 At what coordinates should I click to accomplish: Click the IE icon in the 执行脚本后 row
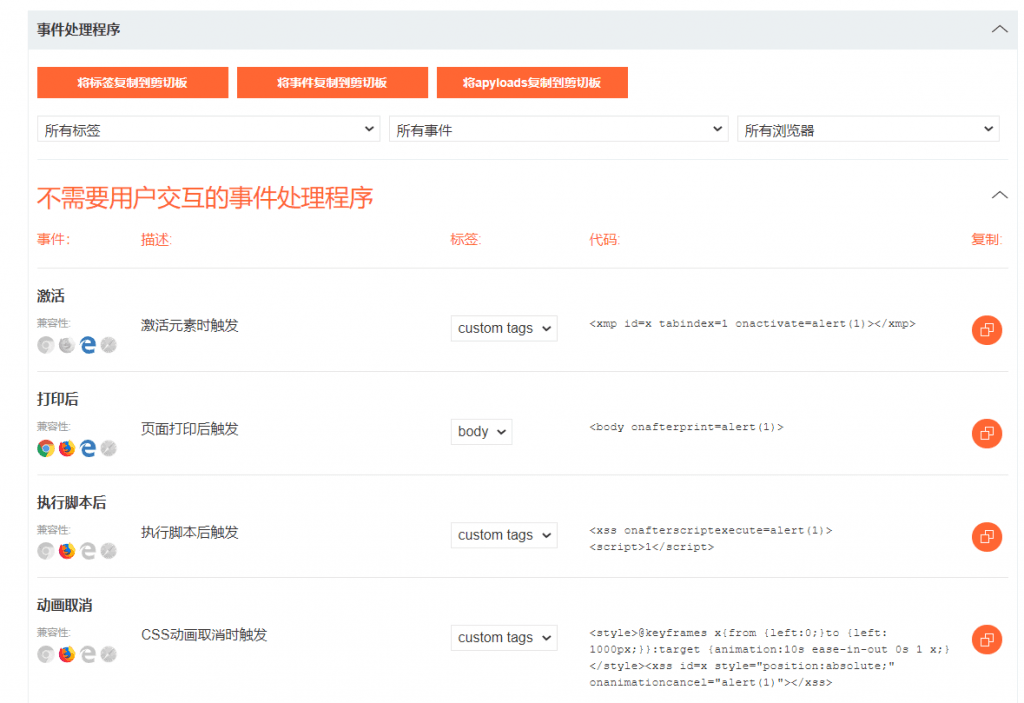88,551
